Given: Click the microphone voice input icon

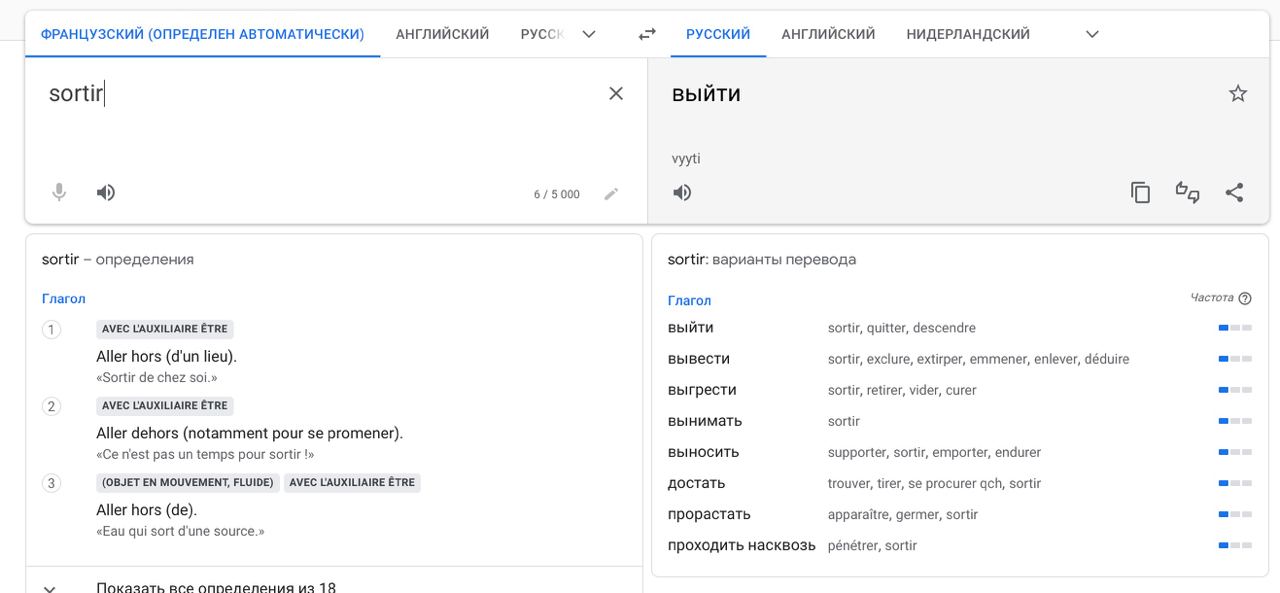Looking at the screenshot, I should 59,192.
